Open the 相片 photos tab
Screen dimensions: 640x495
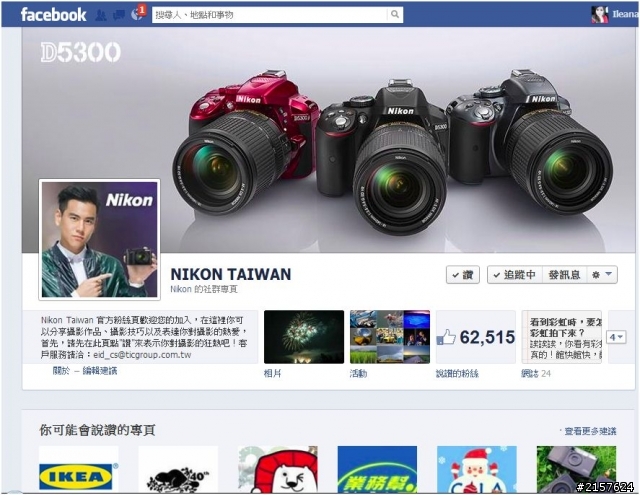272,373
